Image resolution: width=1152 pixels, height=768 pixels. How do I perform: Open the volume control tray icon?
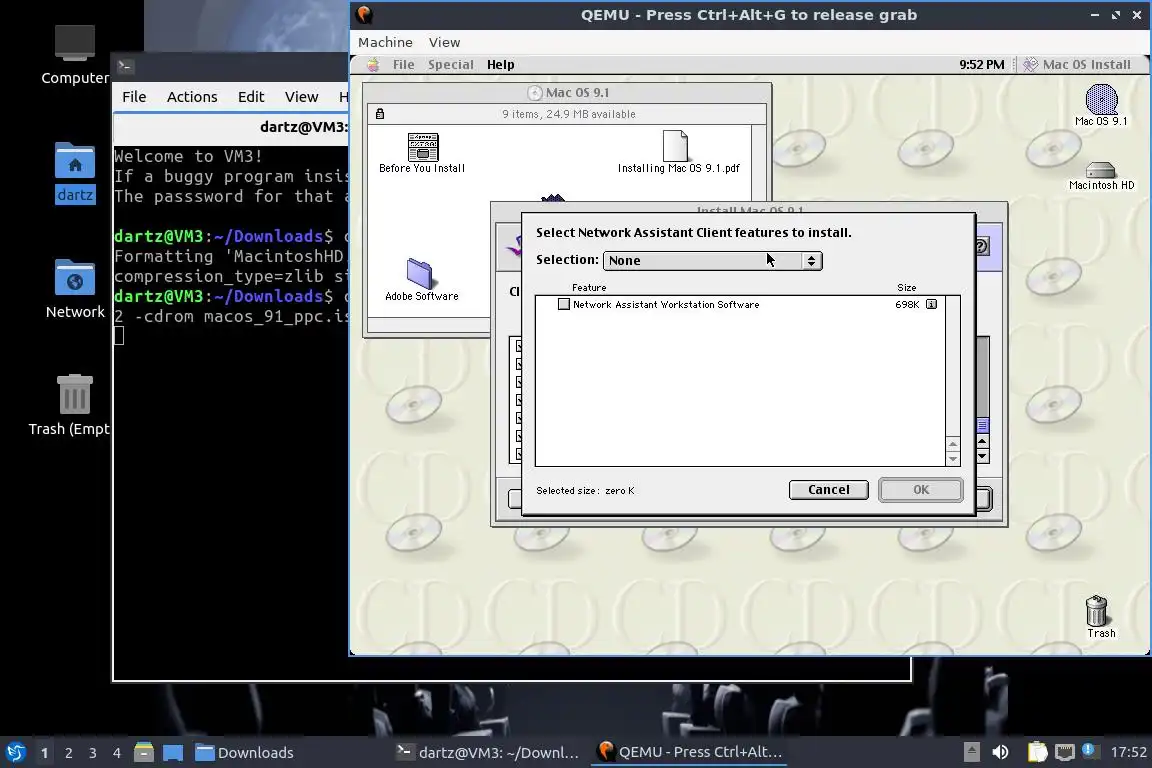pos(1000,752)
